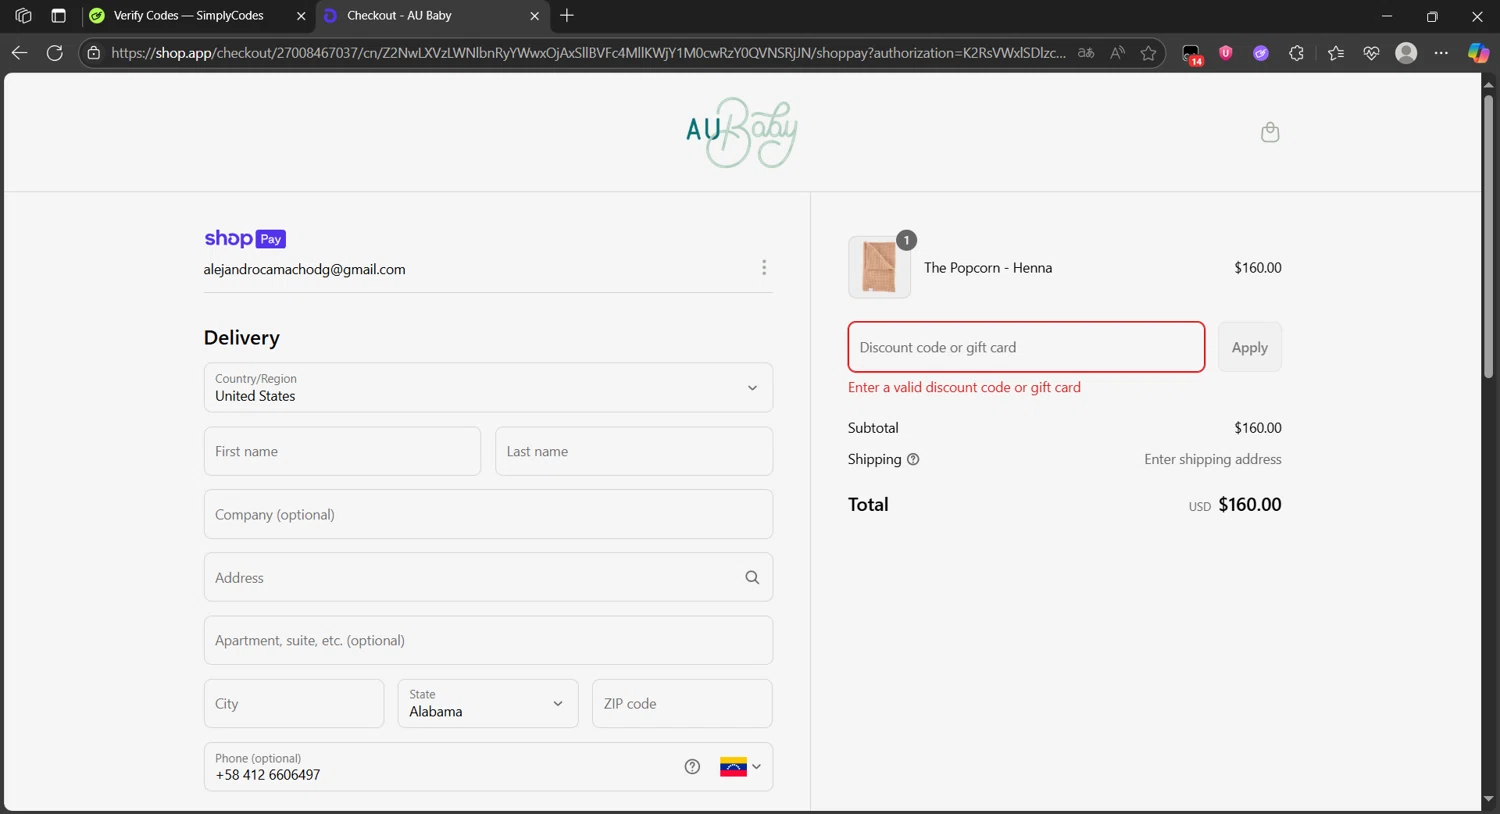This screenshot has height=814, width=1500.
Task: Focus the Apartment, suite field
Action: pos(488,641)
